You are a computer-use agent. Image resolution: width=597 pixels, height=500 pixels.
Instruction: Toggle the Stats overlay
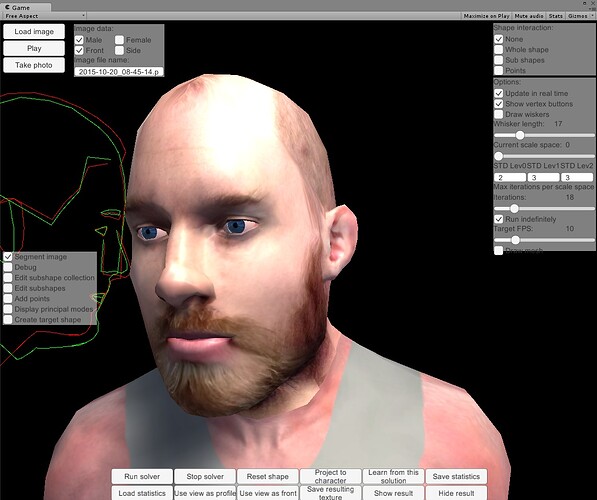click(x=555, y=16)
